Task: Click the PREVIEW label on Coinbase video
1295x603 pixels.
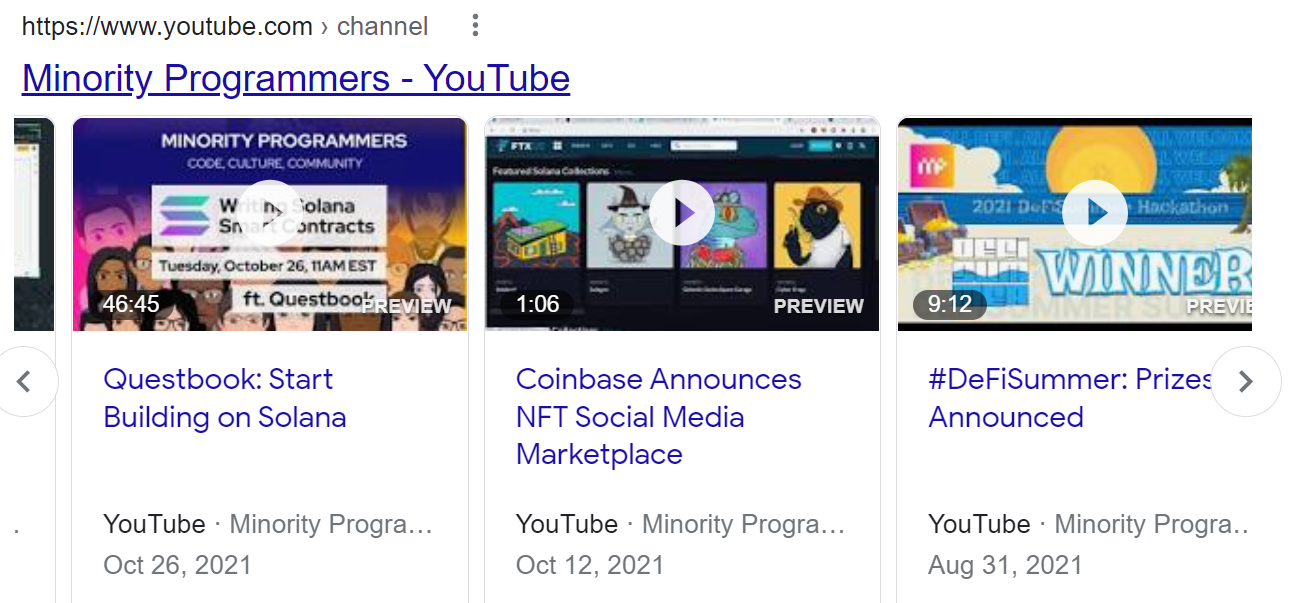Action: coord(818,306)
